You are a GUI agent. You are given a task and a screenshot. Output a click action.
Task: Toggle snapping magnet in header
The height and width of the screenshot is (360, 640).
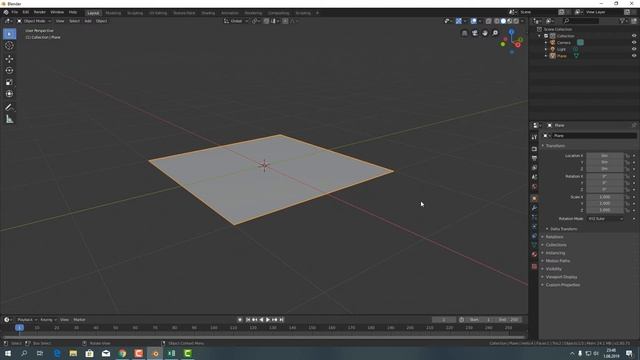pos(266,21)
